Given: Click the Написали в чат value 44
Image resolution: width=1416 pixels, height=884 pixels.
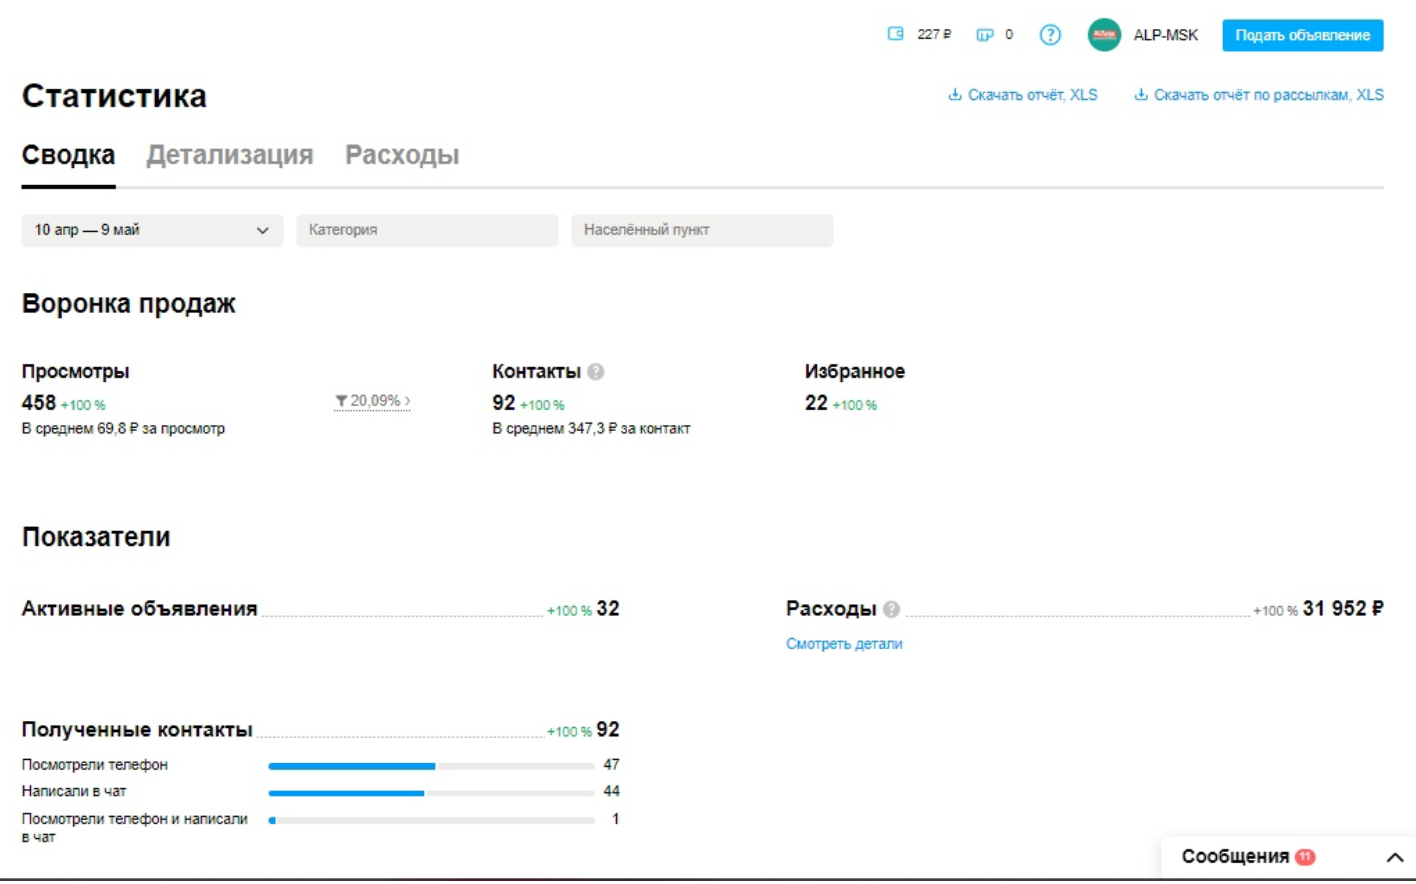Looking at the screenshot, I should point(611,792).
